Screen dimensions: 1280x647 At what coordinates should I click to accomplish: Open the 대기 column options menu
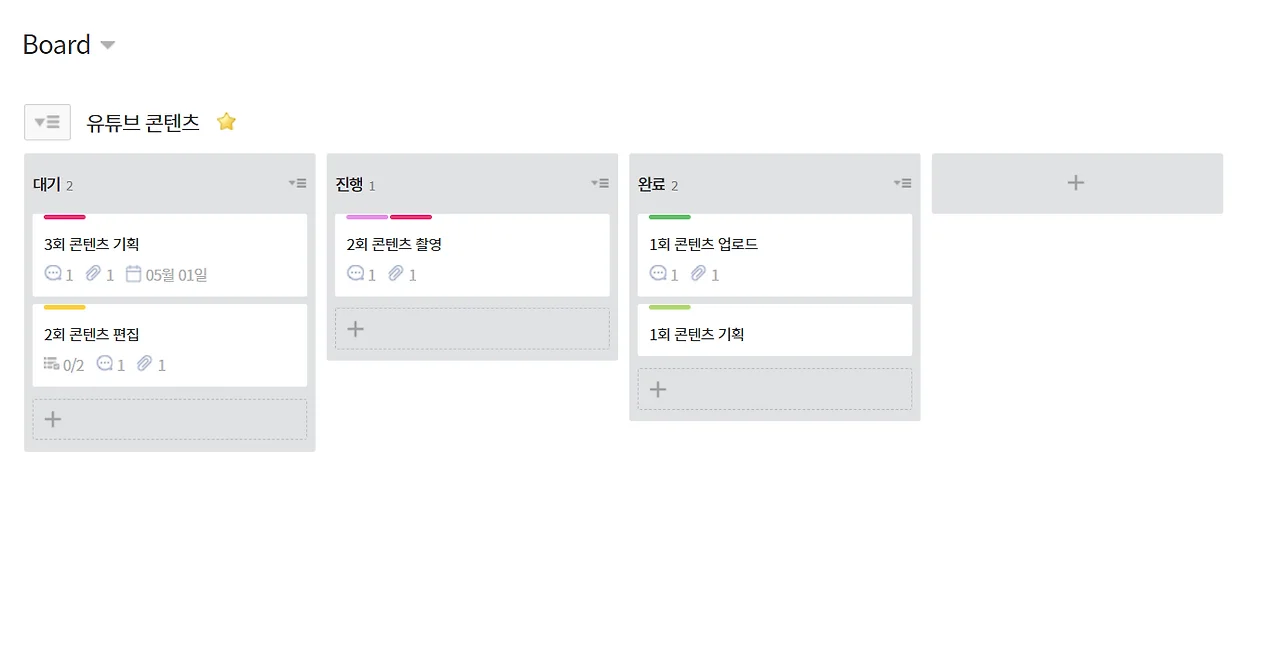pyautogui.click(x=297, y=183)
